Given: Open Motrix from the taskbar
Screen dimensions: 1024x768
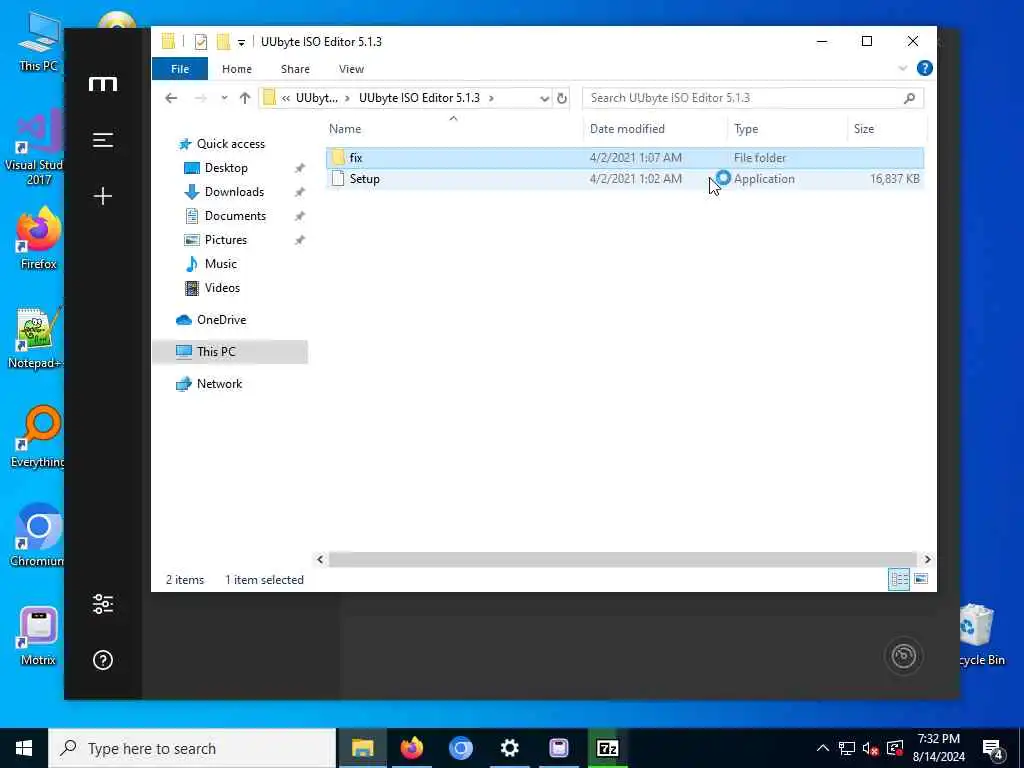Looking at the screenshot, I should 558,748.
